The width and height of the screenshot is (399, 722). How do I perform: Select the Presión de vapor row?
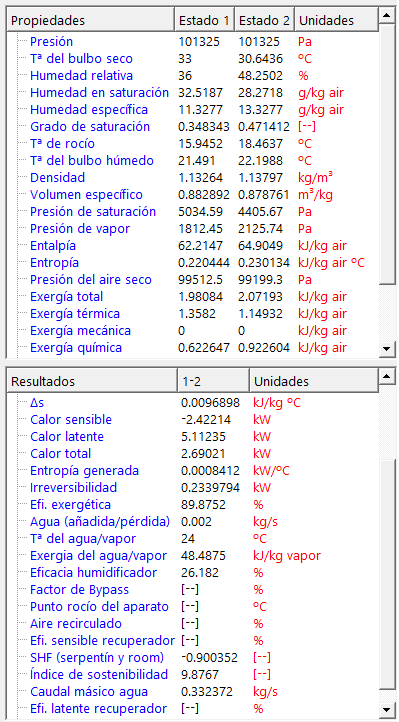tap(192, 228)
